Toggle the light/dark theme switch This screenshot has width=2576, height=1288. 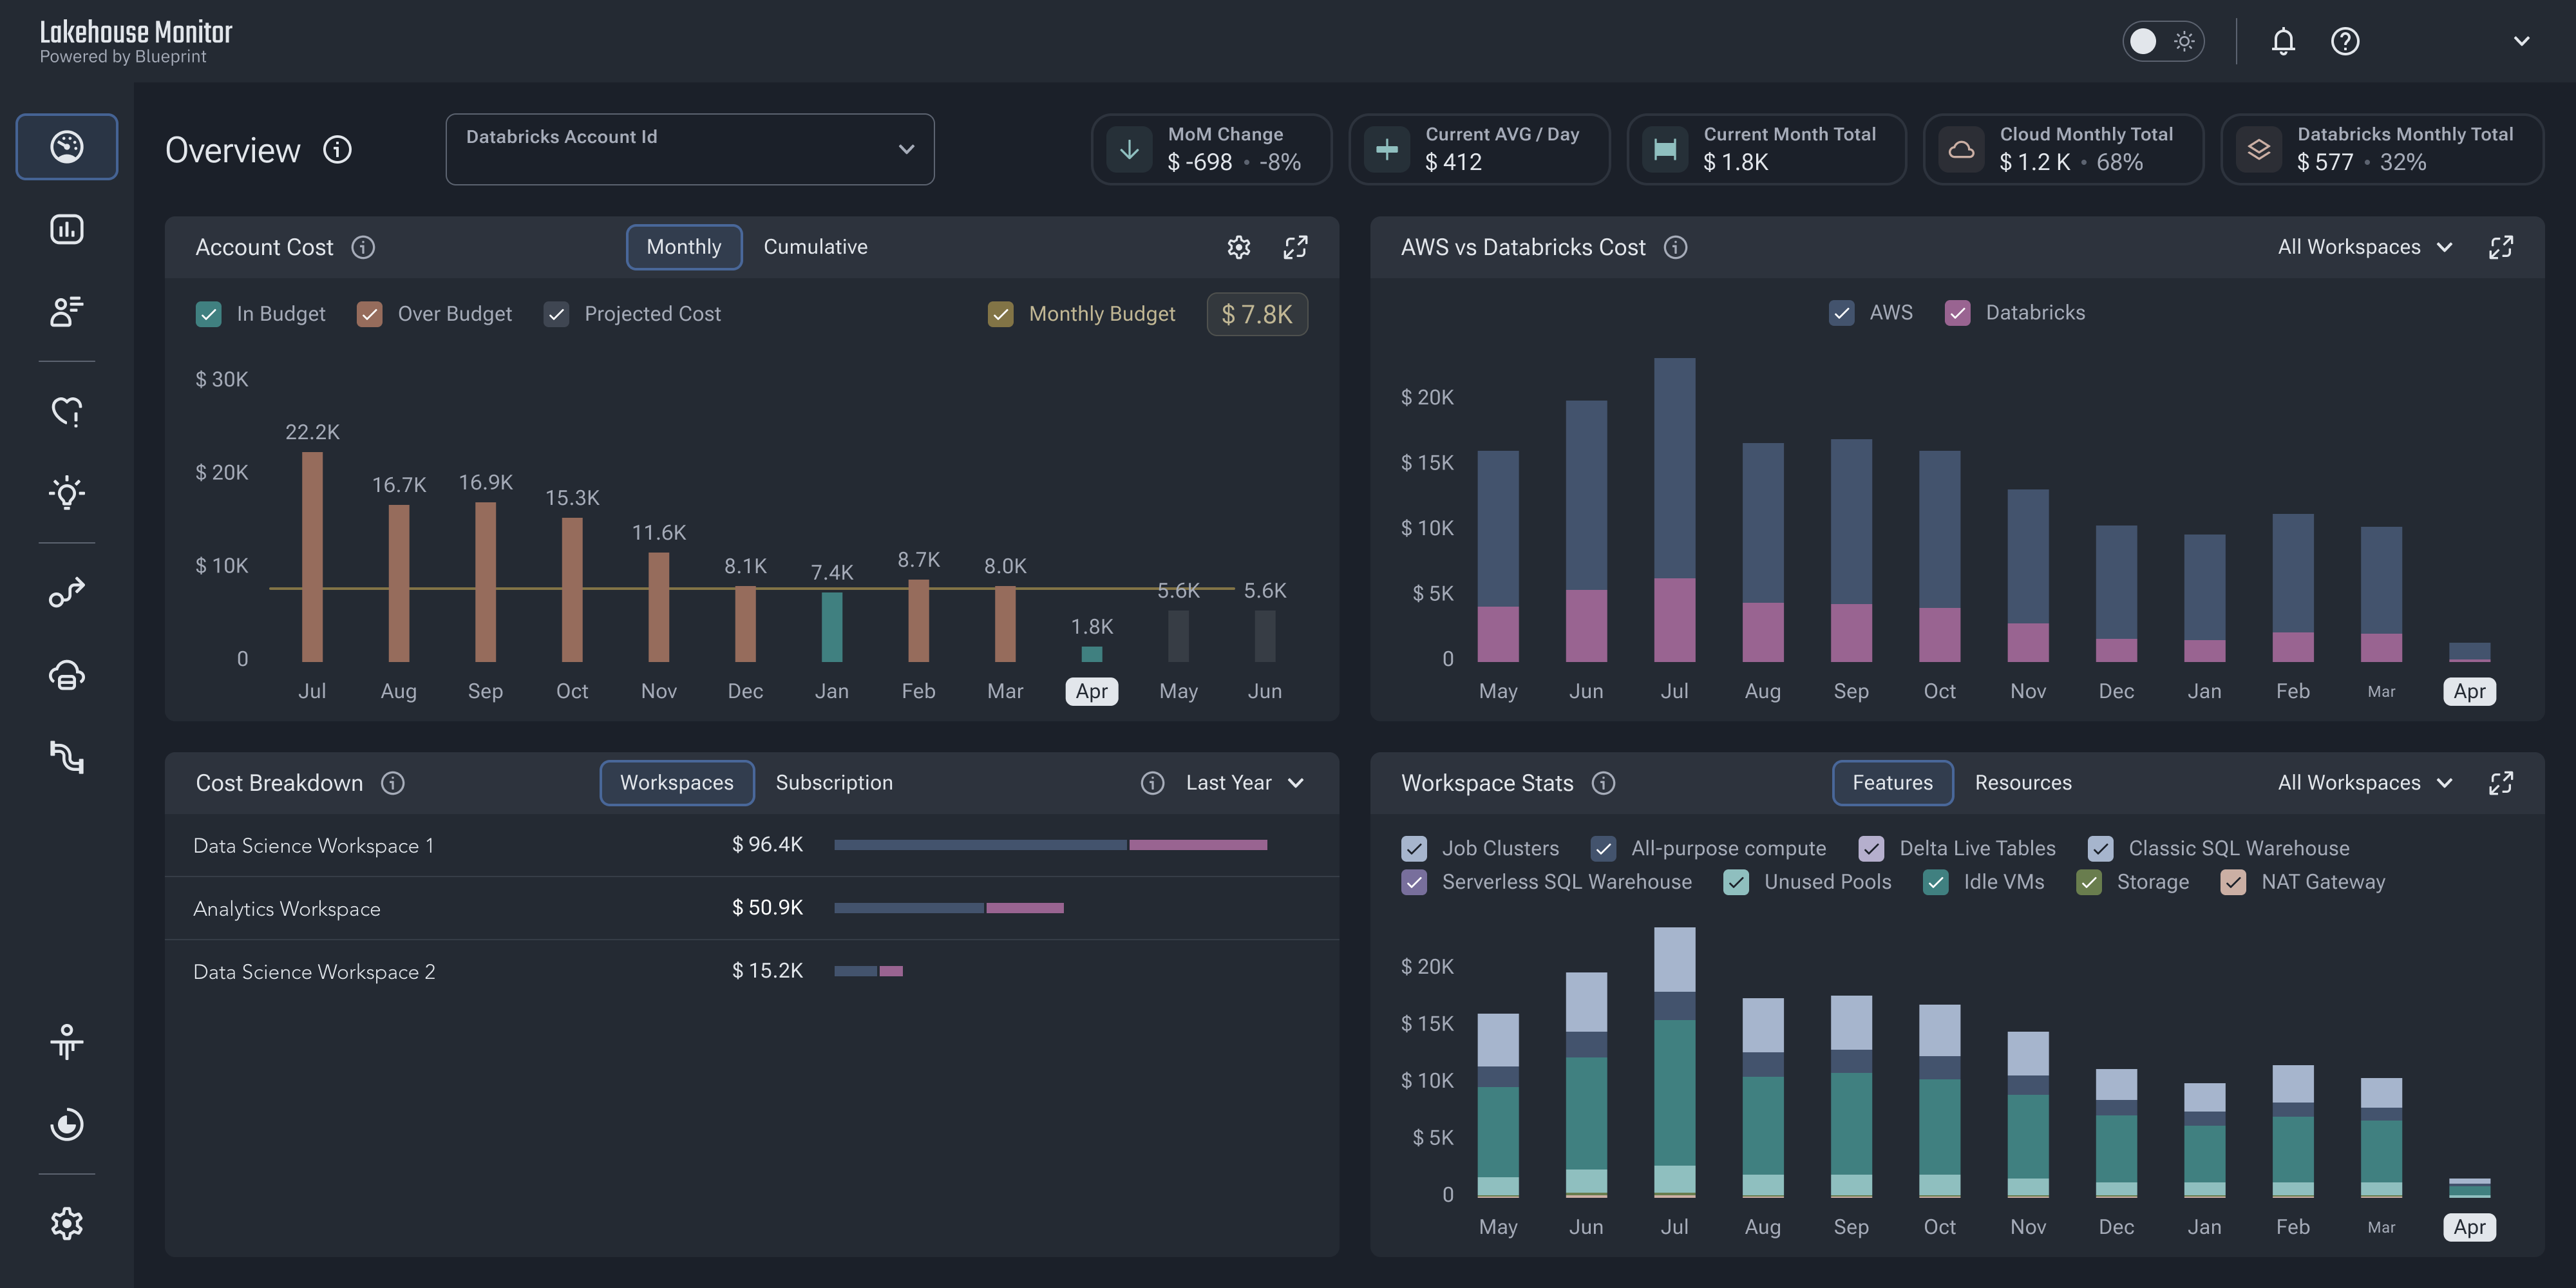2163,41
